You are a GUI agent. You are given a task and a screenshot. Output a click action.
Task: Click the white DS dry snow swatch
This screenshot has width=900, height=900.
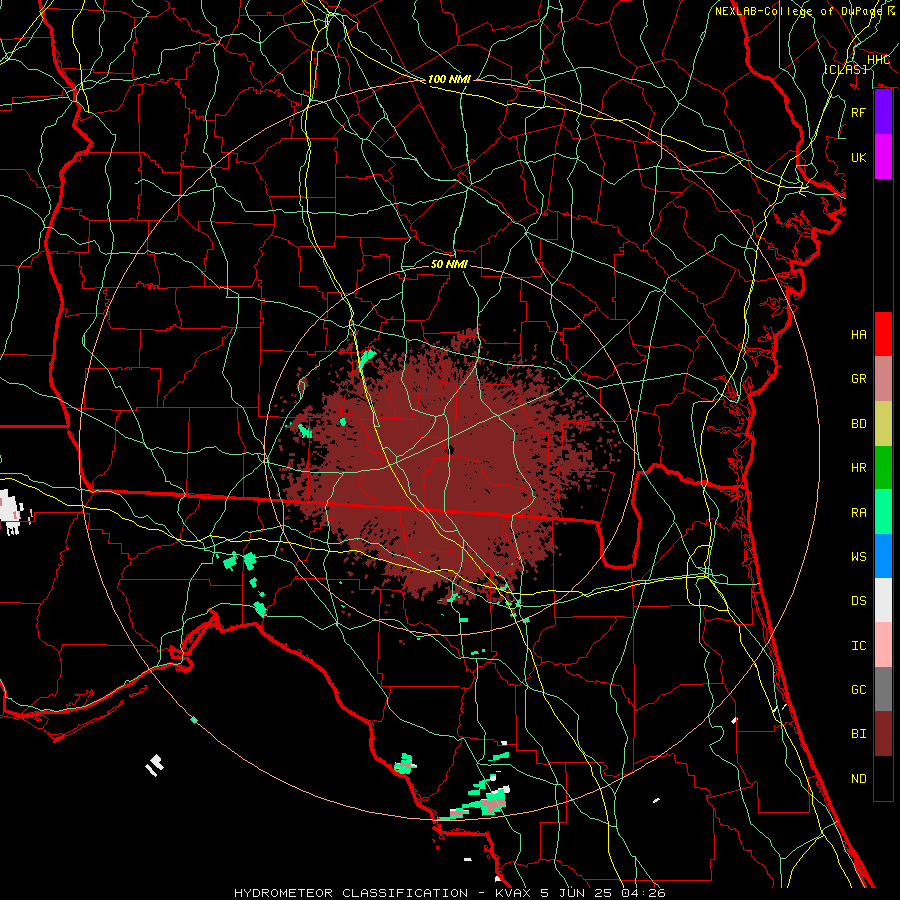pyautogui.click(x=883, y=600)
